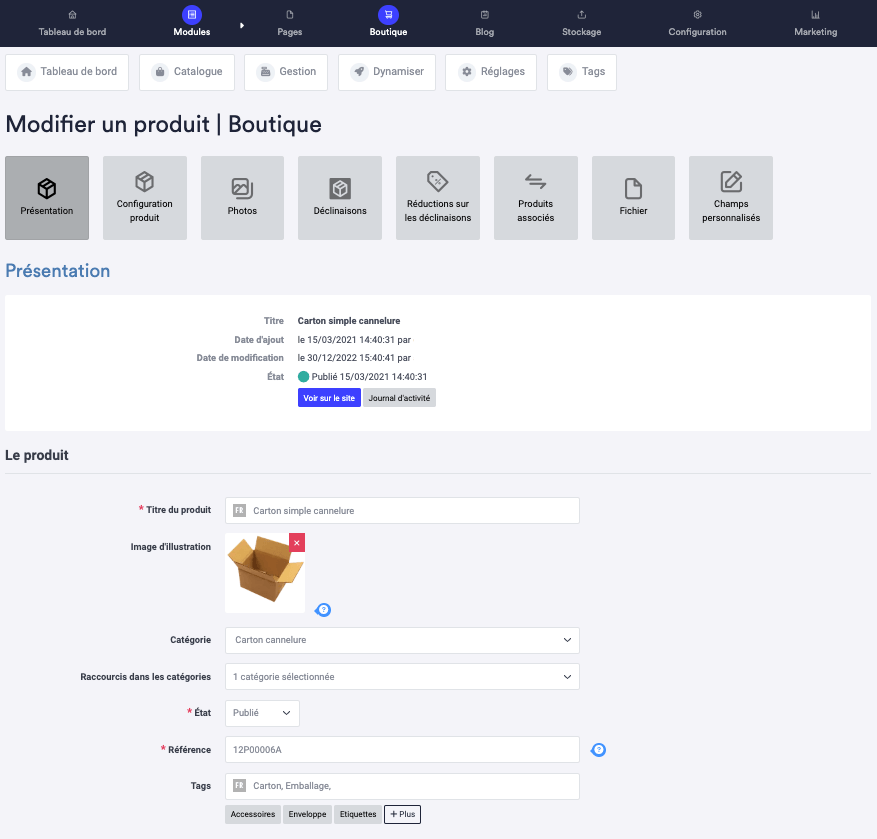The height and width of the screenshot is (839, 877).
Task: Click the home icon in top bar
Action: [72, 15]
